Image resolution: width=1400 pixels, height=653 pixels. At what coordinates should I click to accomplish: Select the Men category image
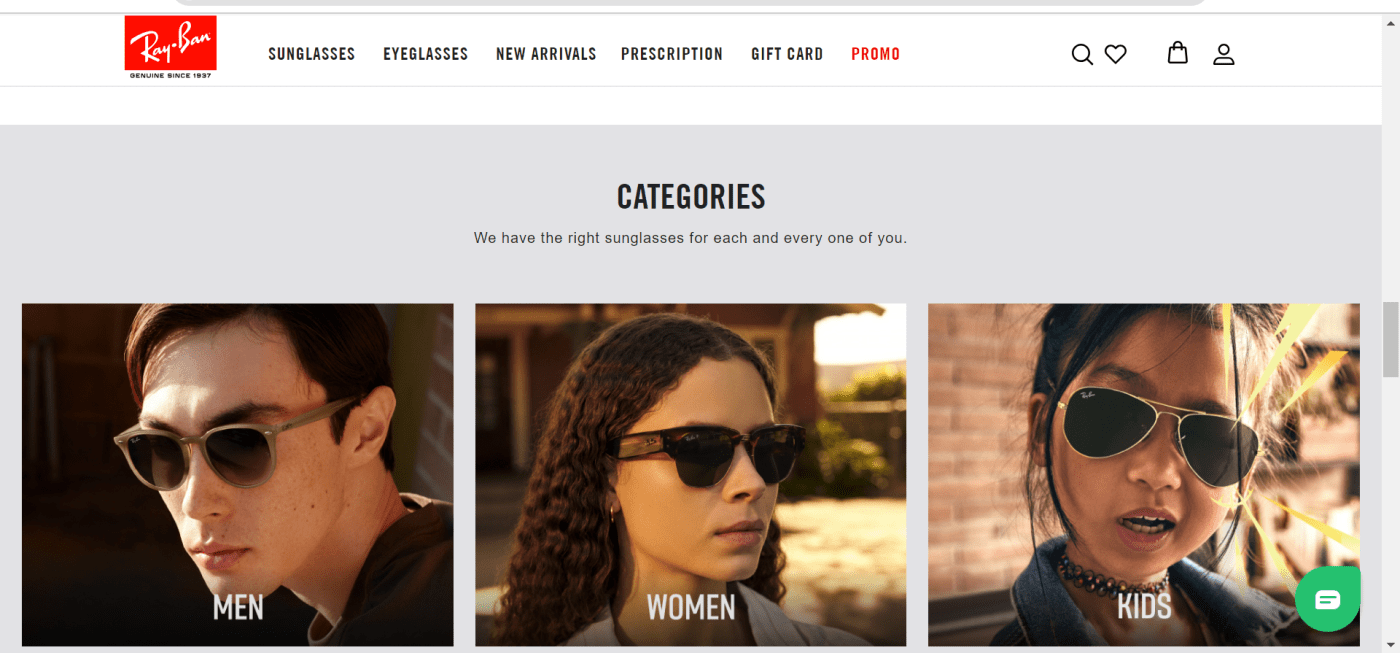[x=238, y=475]
